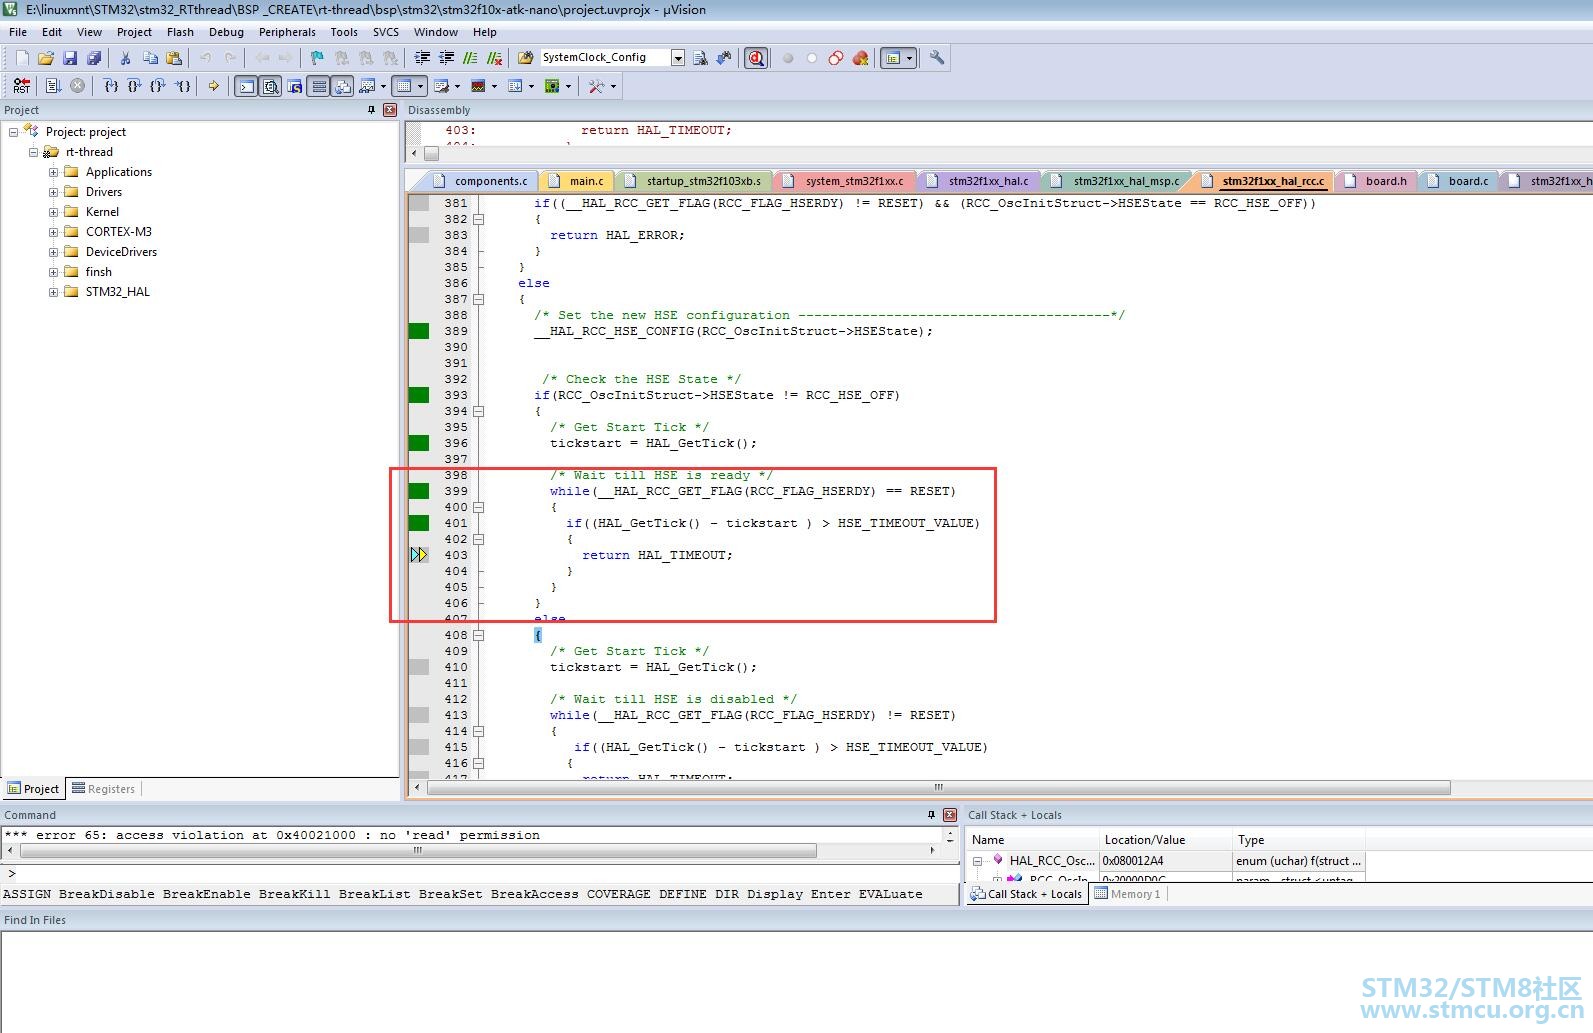Viewport: 1593px width, 1033px height.
Task: Comment the selection using green slashes icon
Action: pyautogui.click(x=470, y=58)
